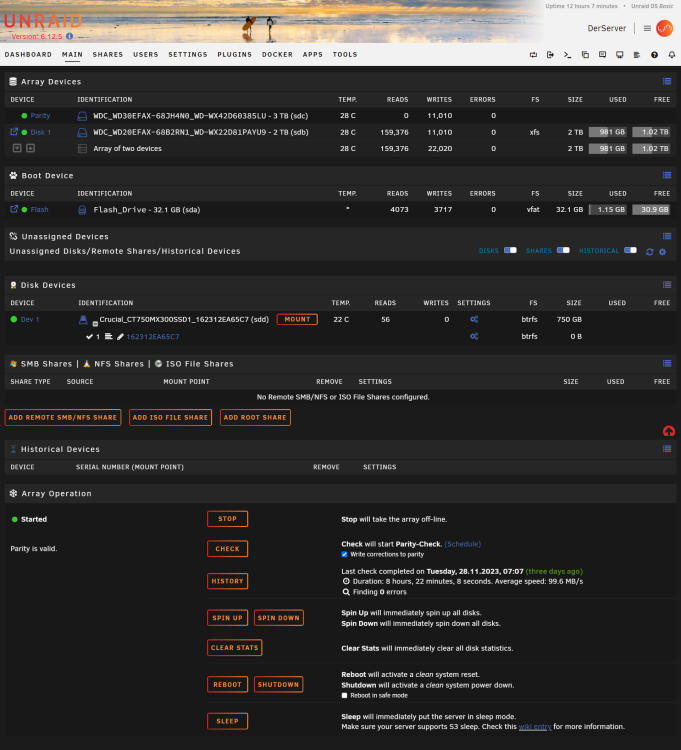Click the MOUNT button for Crucial SSD

click(297, 319)
